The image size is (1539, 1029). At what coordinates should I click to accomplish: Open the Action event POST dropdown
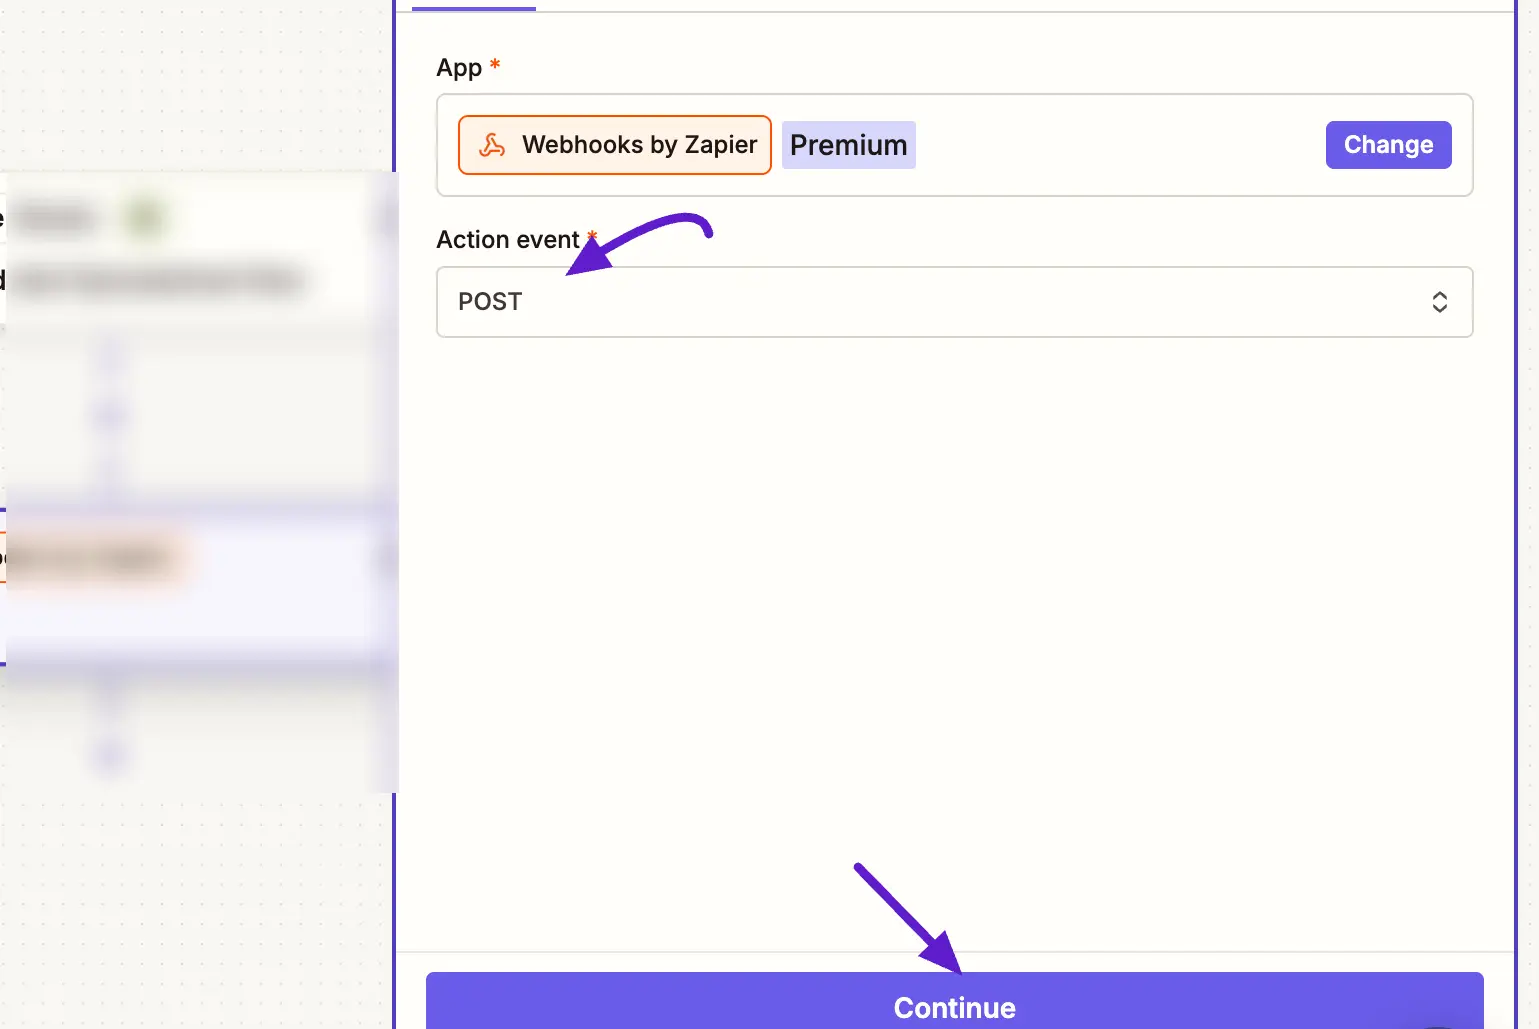tap(954, 302)
